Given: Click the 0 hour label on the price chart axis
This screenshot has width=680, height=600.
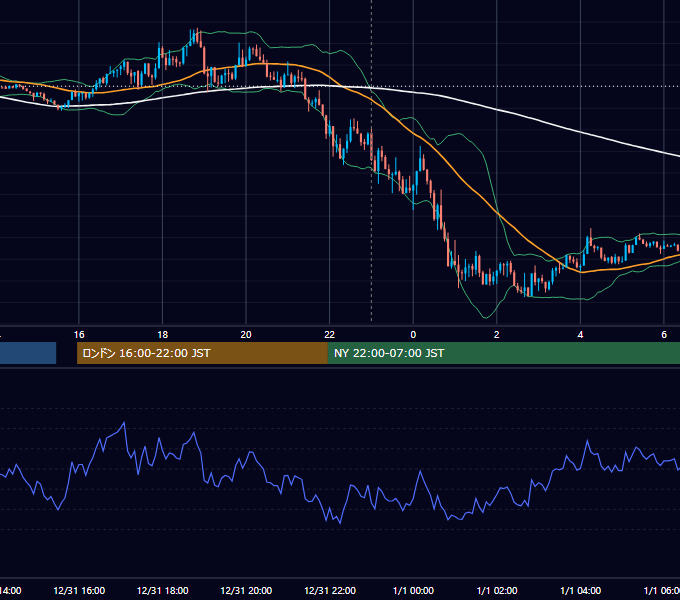Looking at the screenshot, I should point(413,335).
